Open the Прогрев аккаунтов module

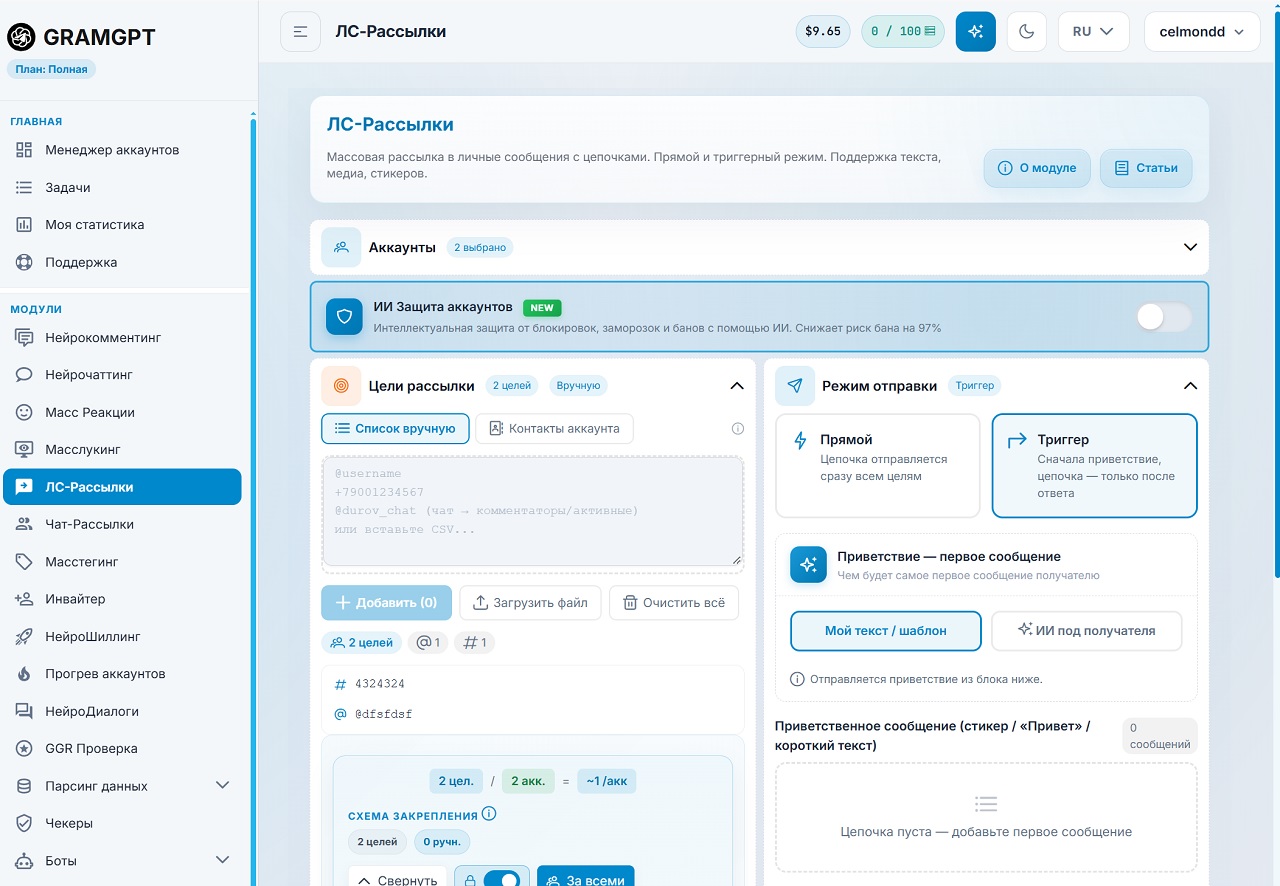pyautogui.click(x=122, y=674)
